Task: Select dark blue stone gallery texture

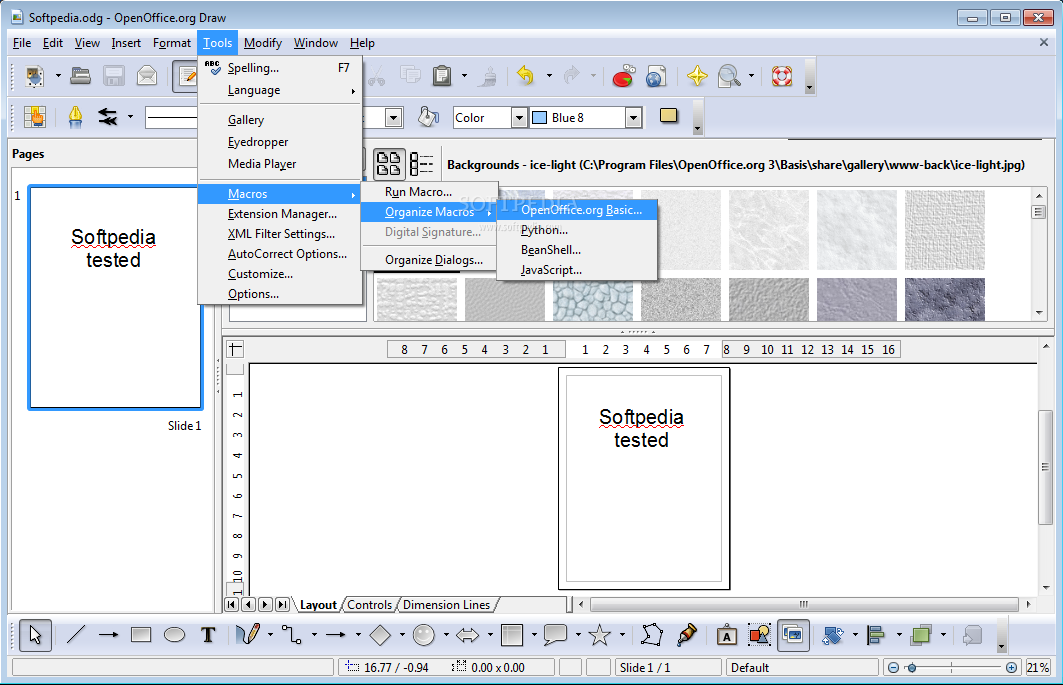Action: (944, 299)
